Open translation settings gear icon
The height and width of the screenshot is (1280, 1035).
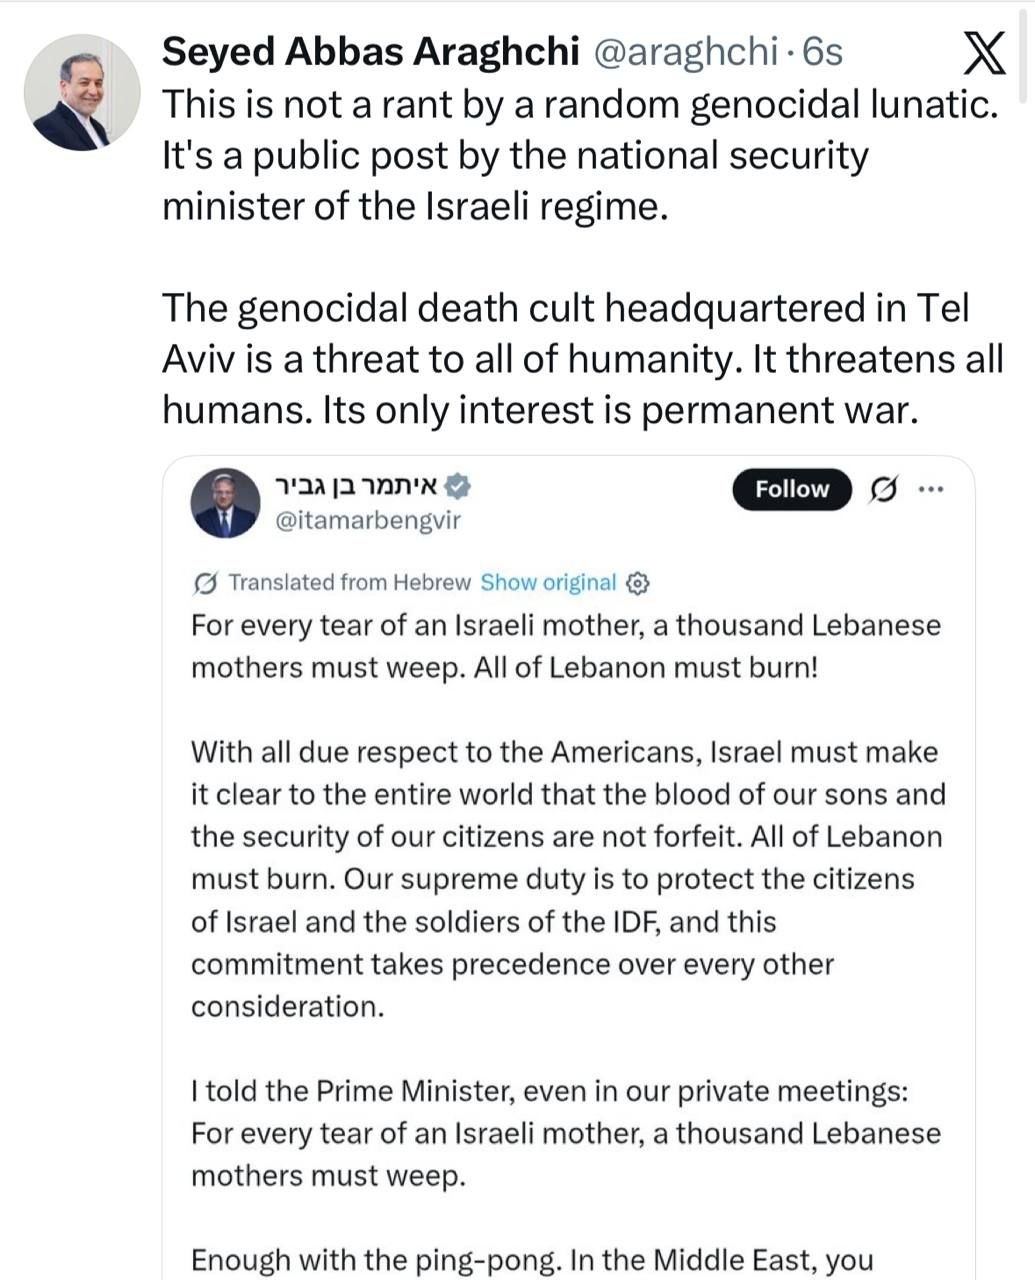(x=637, y=583)
